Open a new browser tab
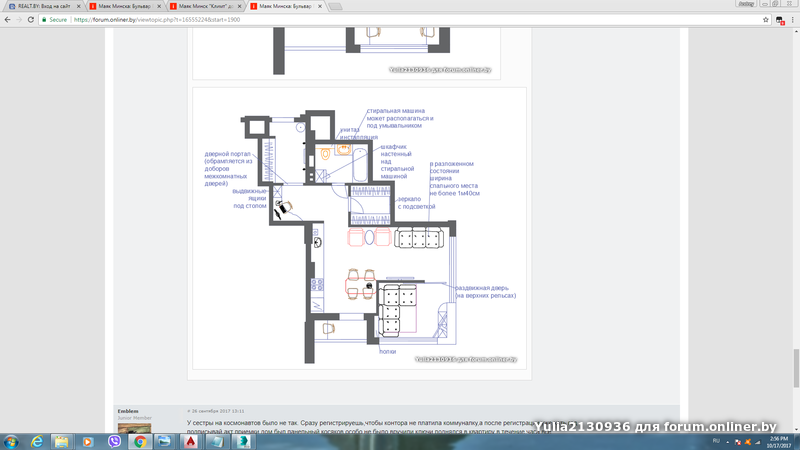Viewport: 800px width, 450px height. pyautogui.click(x=335, y=7)
